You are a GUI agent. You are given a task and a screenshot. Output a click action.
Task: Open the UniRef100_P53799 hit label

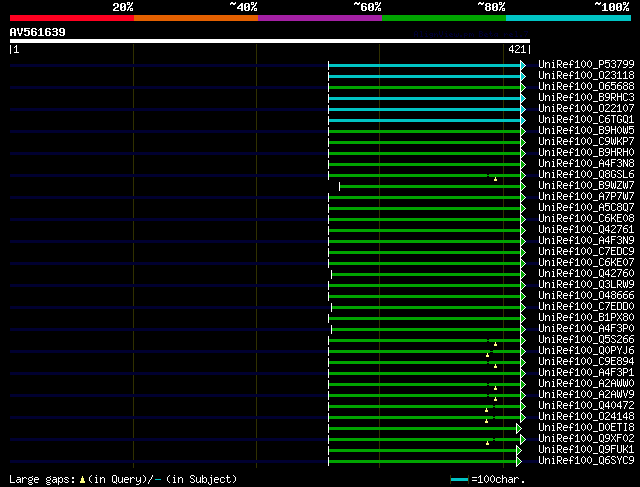(586, 64)
